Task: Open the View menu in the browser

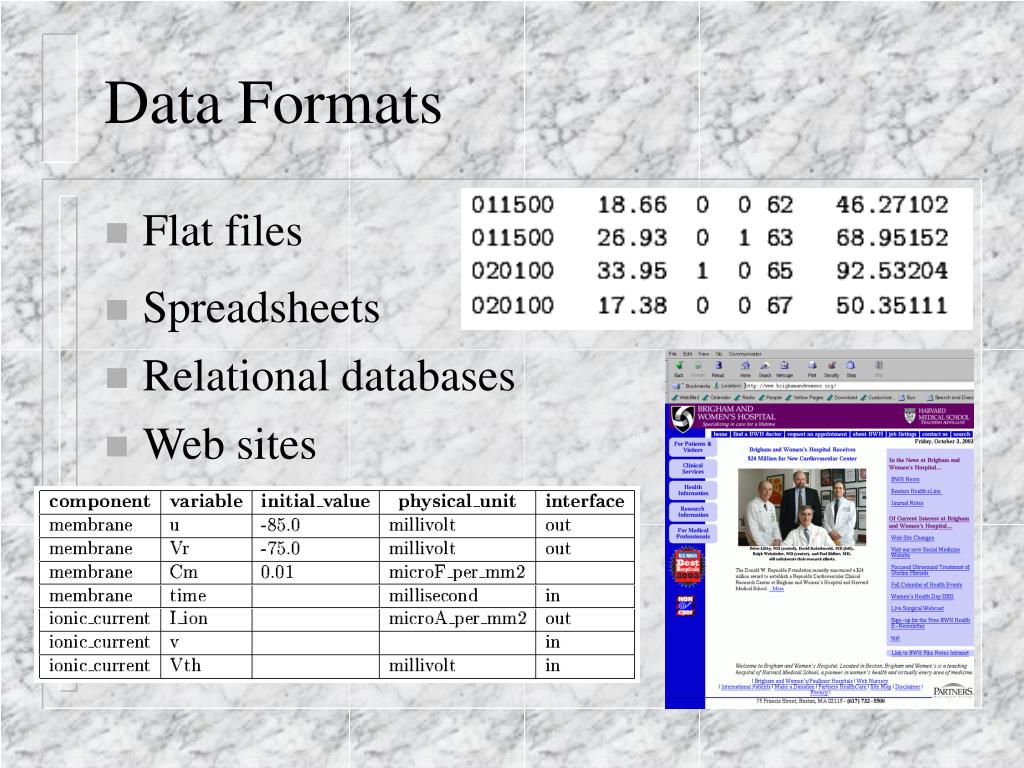Action: pos(703,354)
